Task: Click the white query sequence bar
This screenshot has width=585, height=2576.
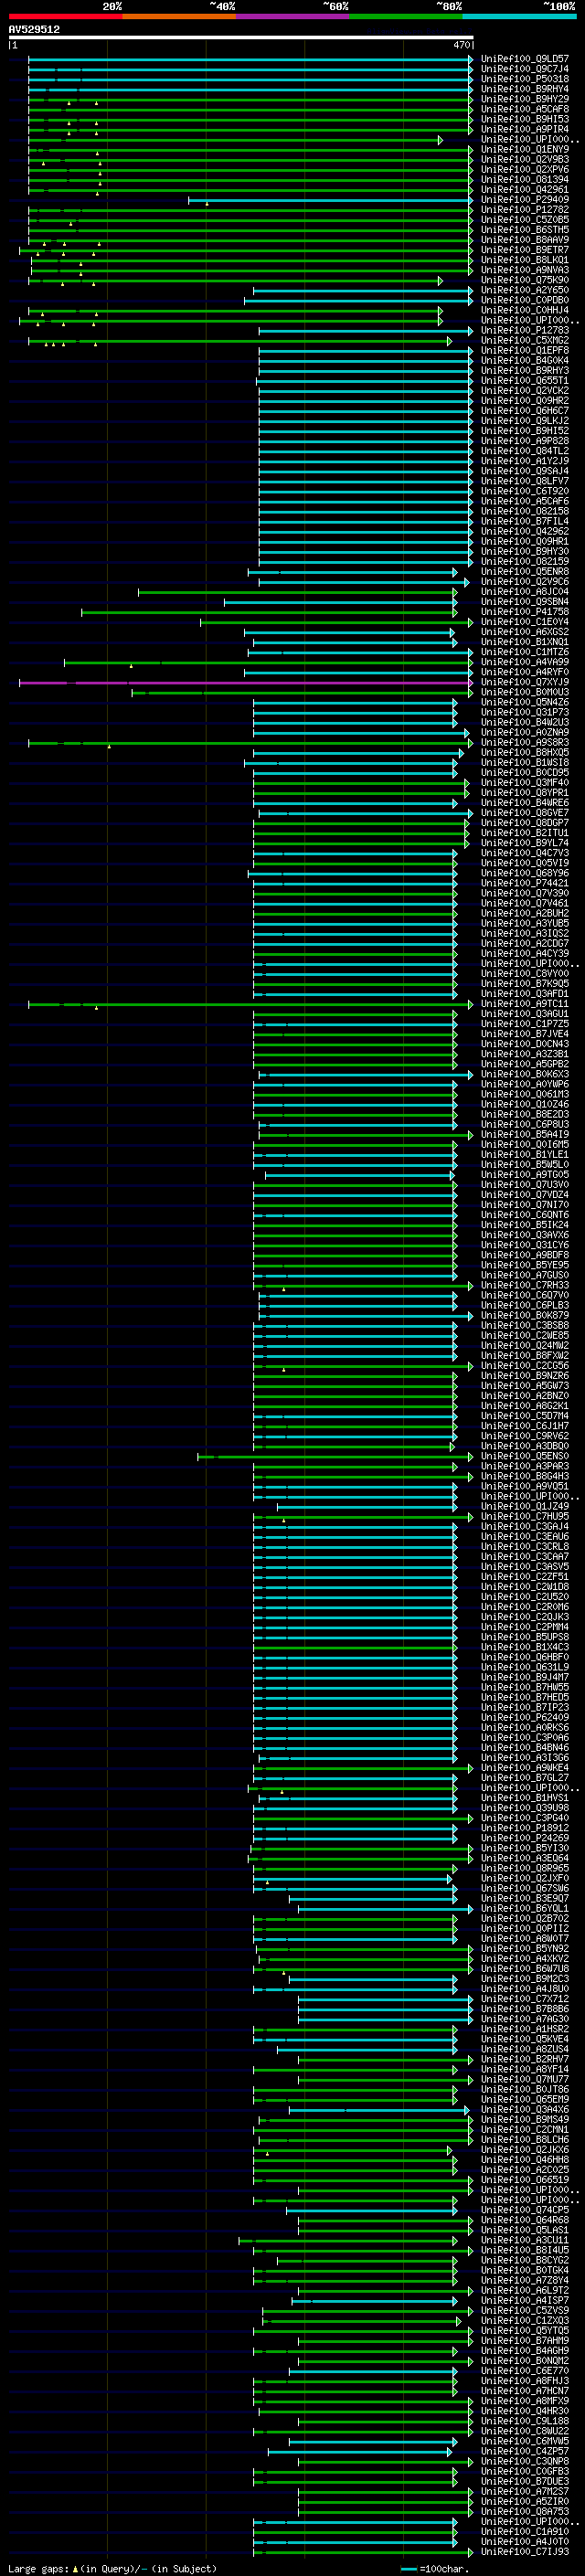Action: click(241, 38)
